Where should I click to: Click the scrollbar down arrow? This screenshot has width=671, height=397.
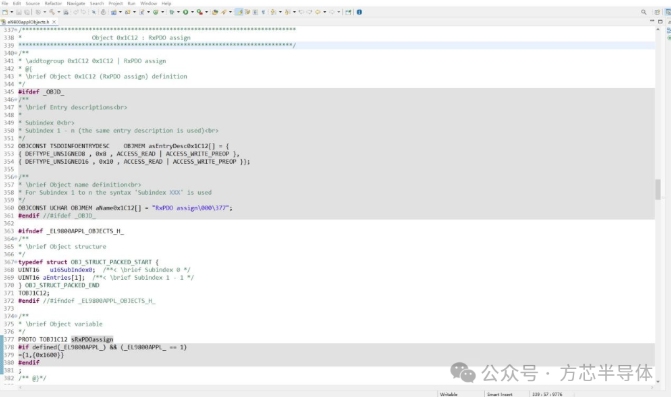coord(657,381)
